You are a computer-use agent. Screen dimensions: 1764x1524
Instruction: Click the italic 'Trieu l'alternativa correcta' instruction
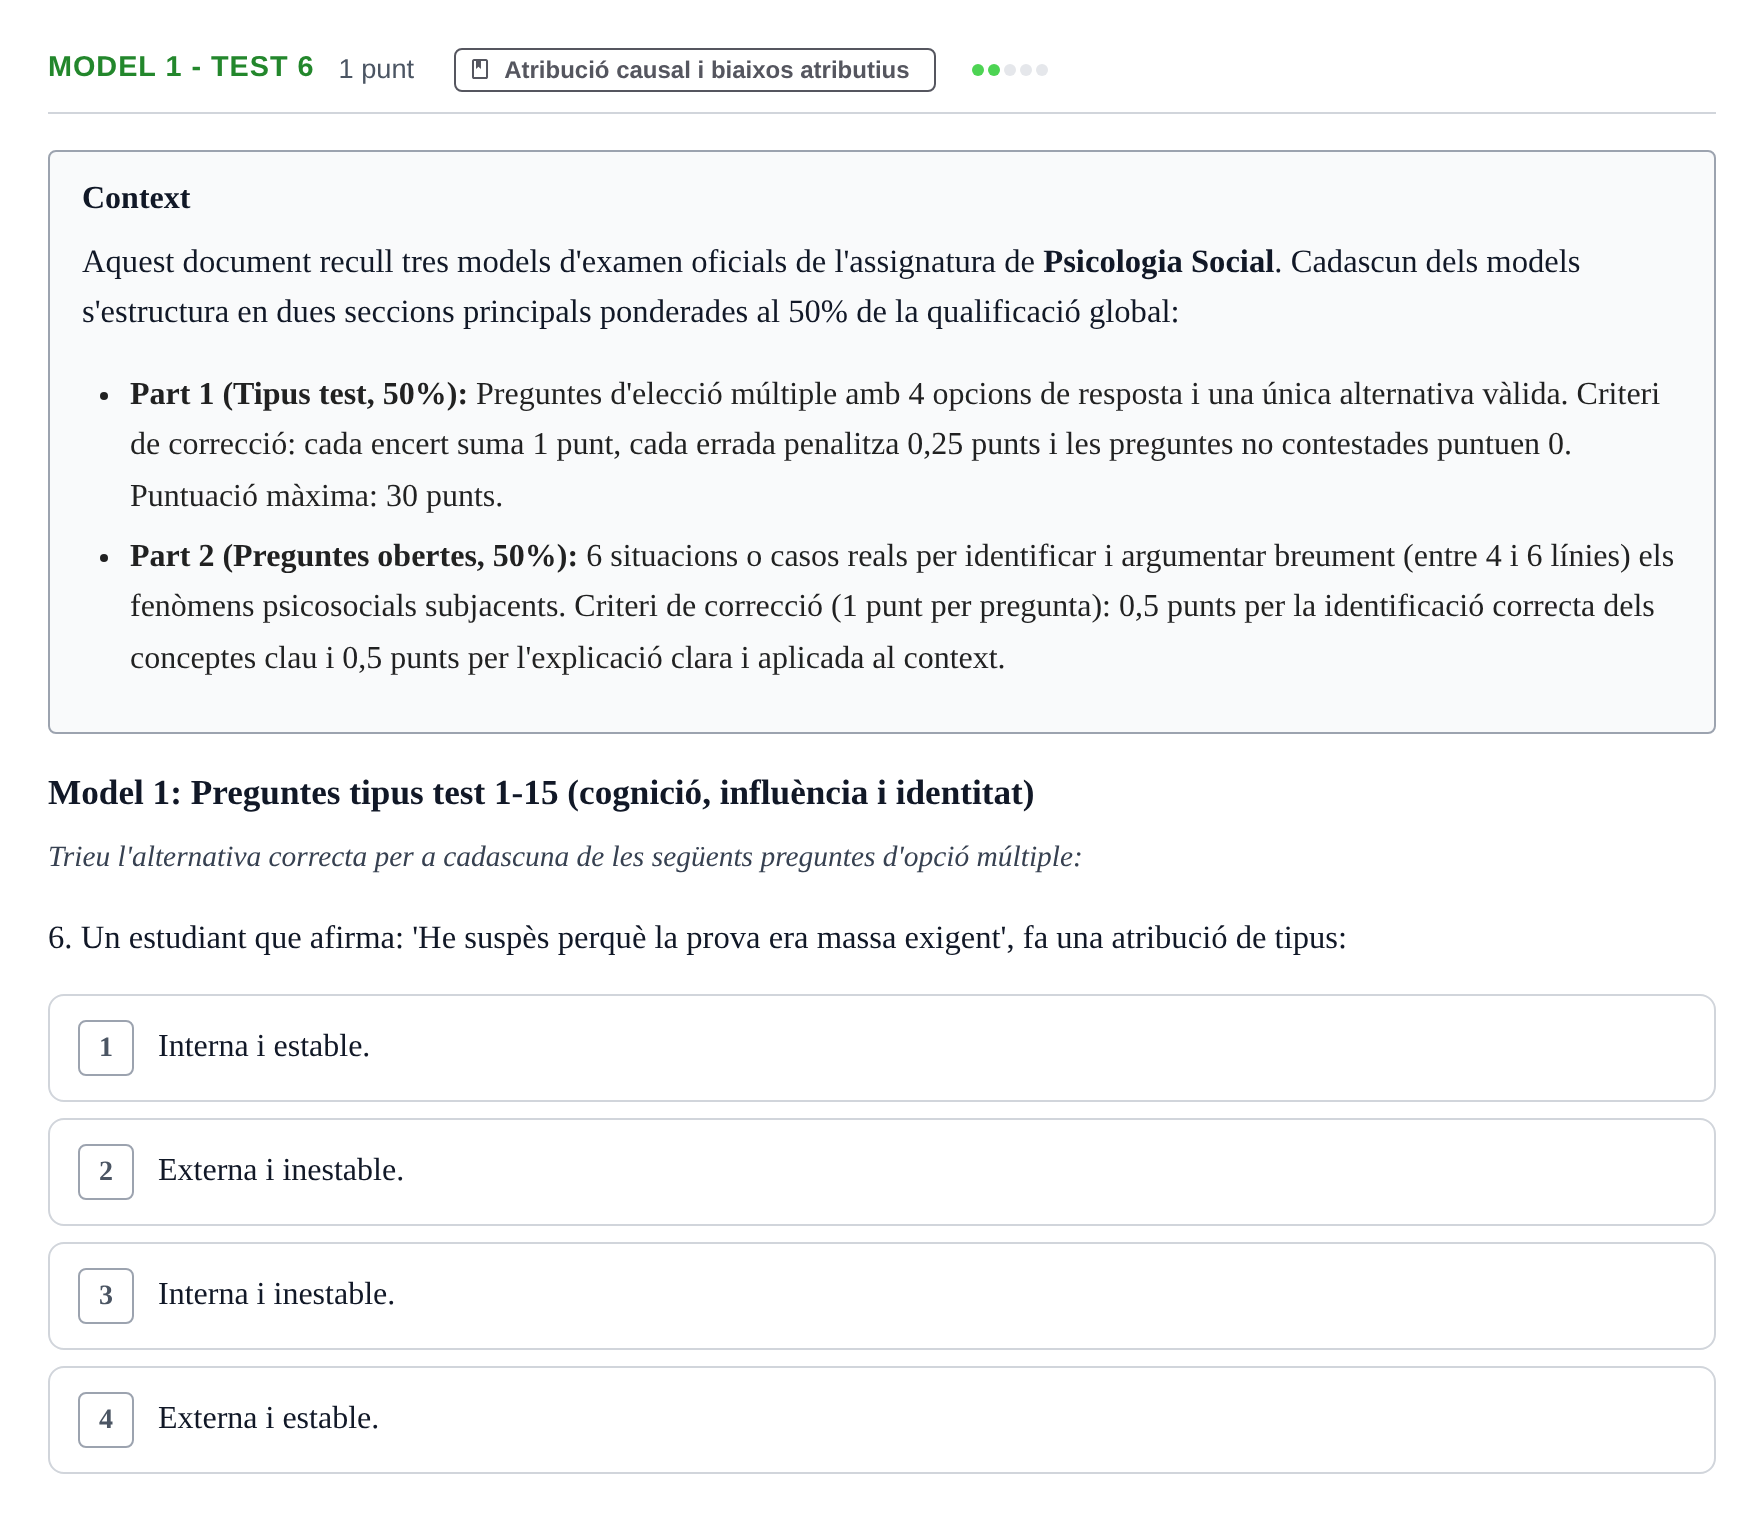click(565, 857)
